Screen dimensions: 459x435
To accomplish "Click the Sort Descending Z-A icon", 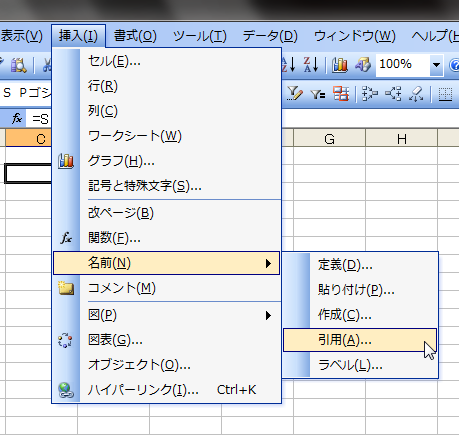I will point(311,64).
